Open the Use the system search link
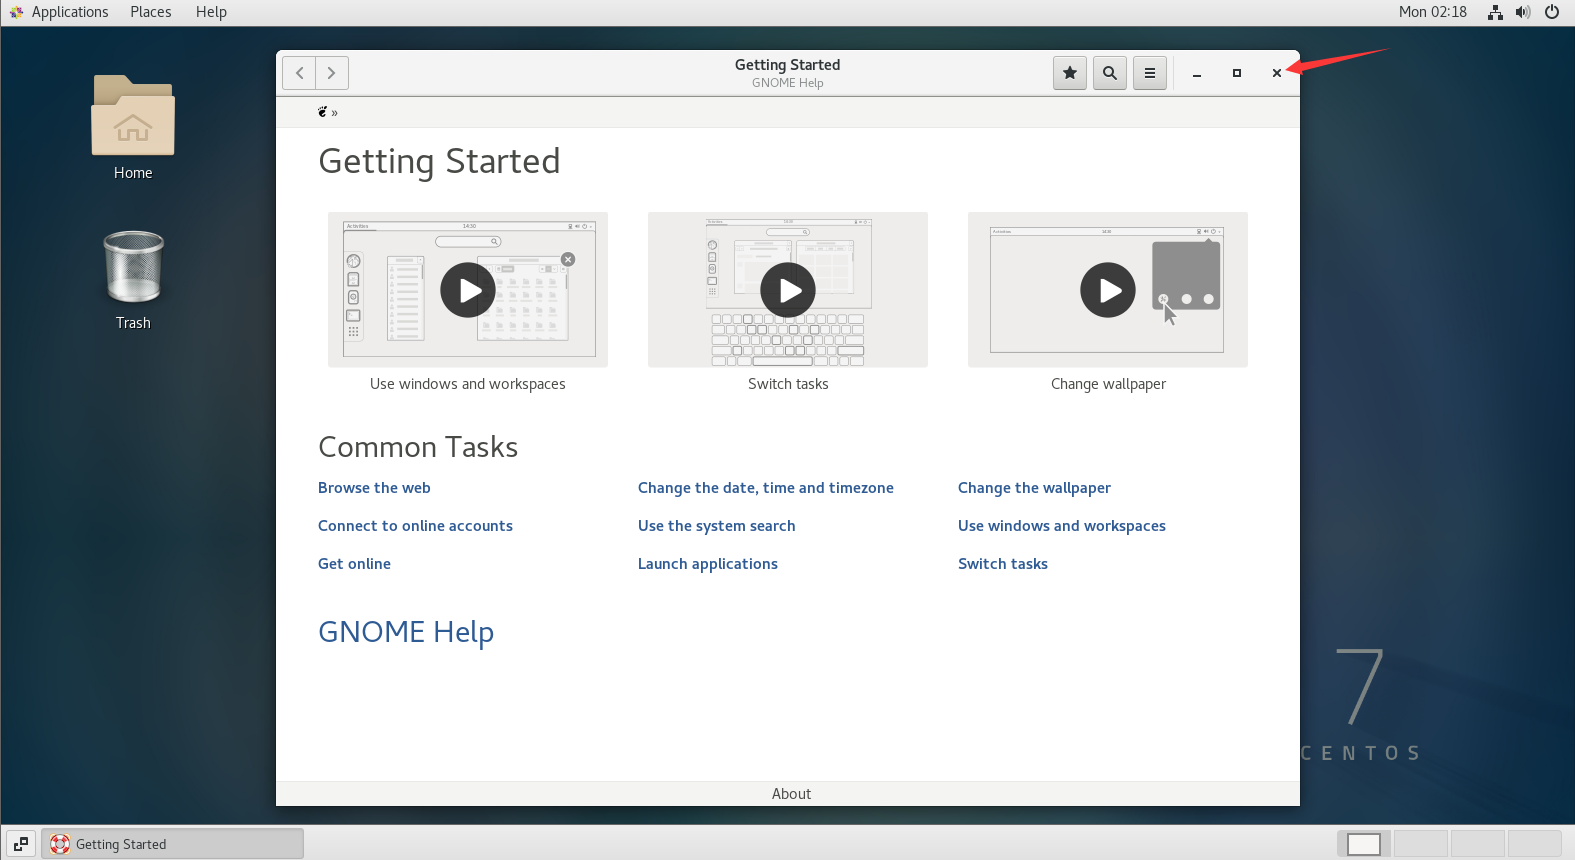The height and width of the screenshot is (860, 1575). pos(717,526)
